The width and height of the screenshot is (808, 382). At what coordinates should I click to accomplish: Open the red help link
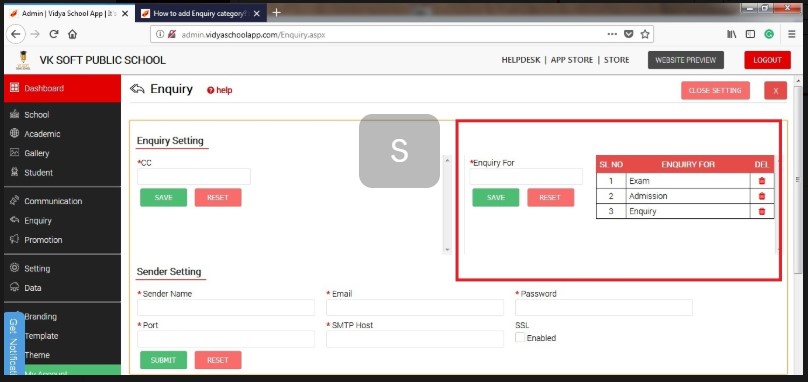click(220, 90)
